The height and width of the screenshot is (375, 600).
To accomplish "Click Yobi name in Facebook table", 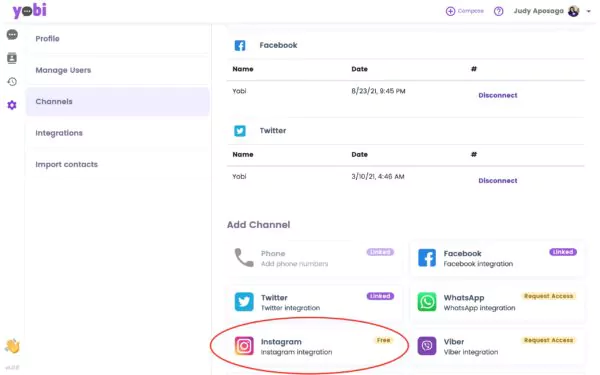I will tap(239, 91).
